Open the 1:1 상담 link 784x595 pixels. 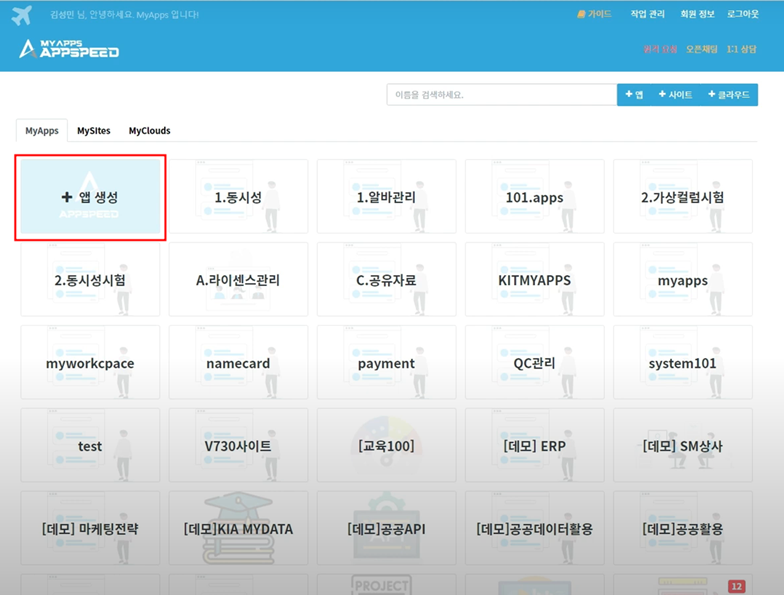(742, 49)
